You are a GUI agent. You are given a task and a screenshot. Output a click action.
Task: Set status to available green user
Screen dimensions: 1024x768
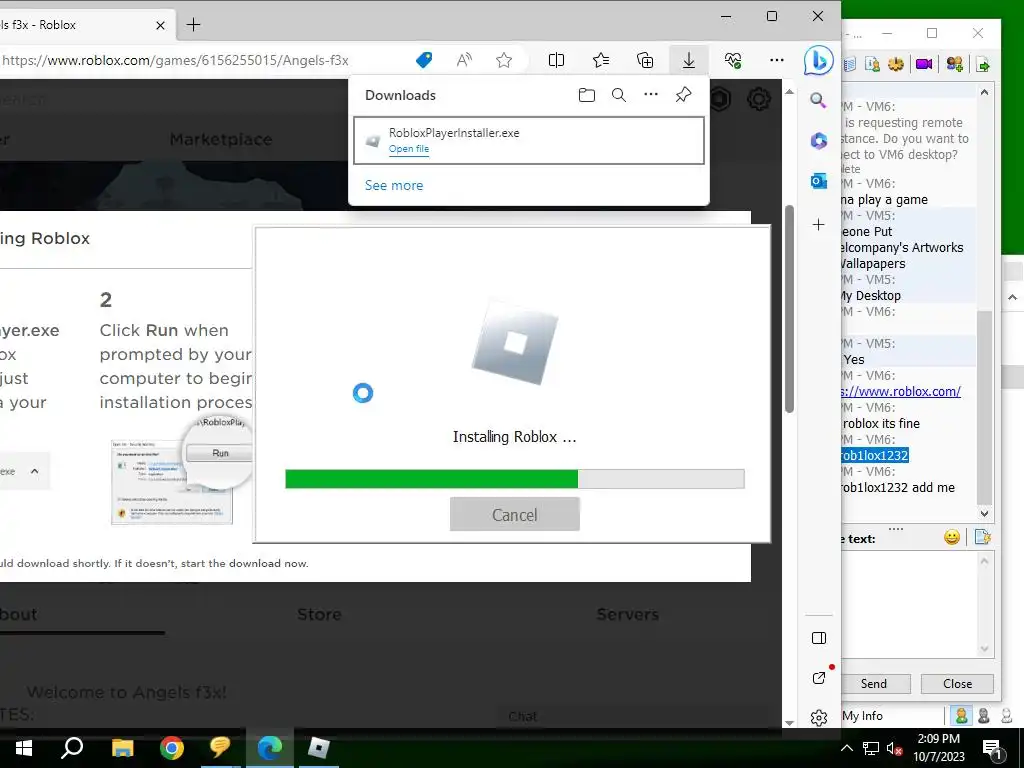click(961, 716)
